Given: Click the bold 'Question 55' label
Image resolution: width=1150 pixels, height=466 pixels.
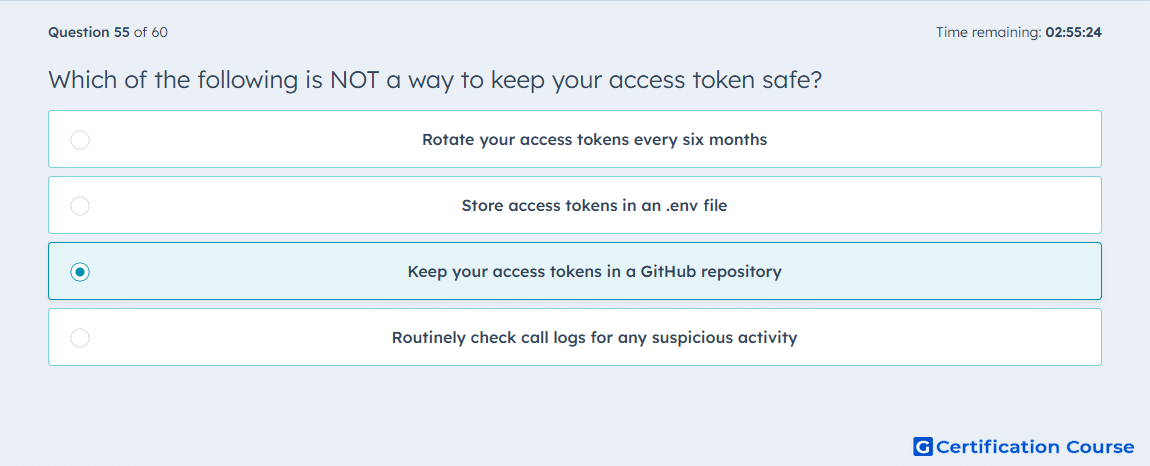Looking at the screenshot, I should tap(89, 32).
